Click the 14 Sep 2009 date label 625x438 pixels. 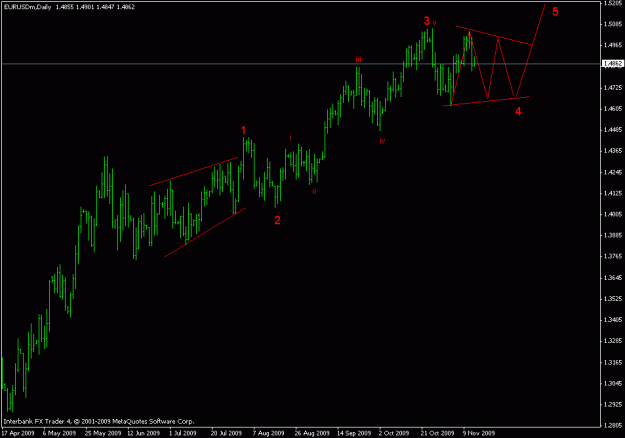pos(354,433)
